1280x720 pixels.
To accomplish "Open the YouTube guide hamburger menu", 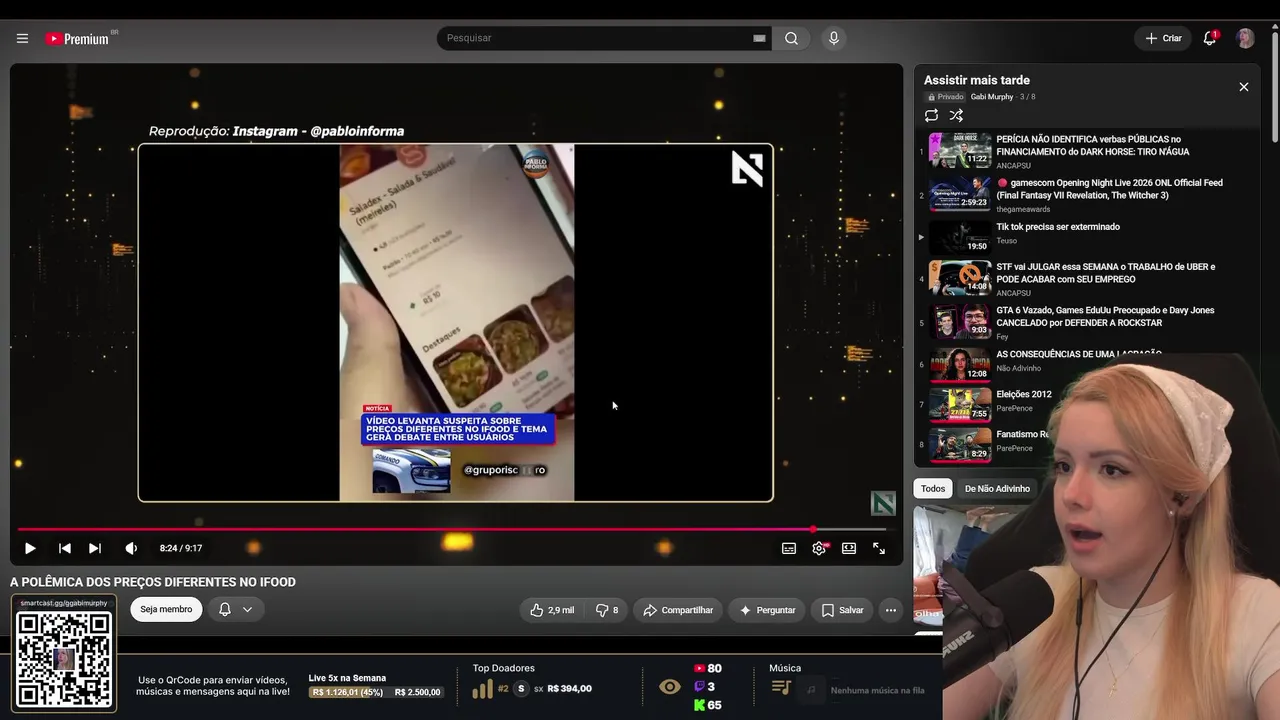I will click(22, 38).
